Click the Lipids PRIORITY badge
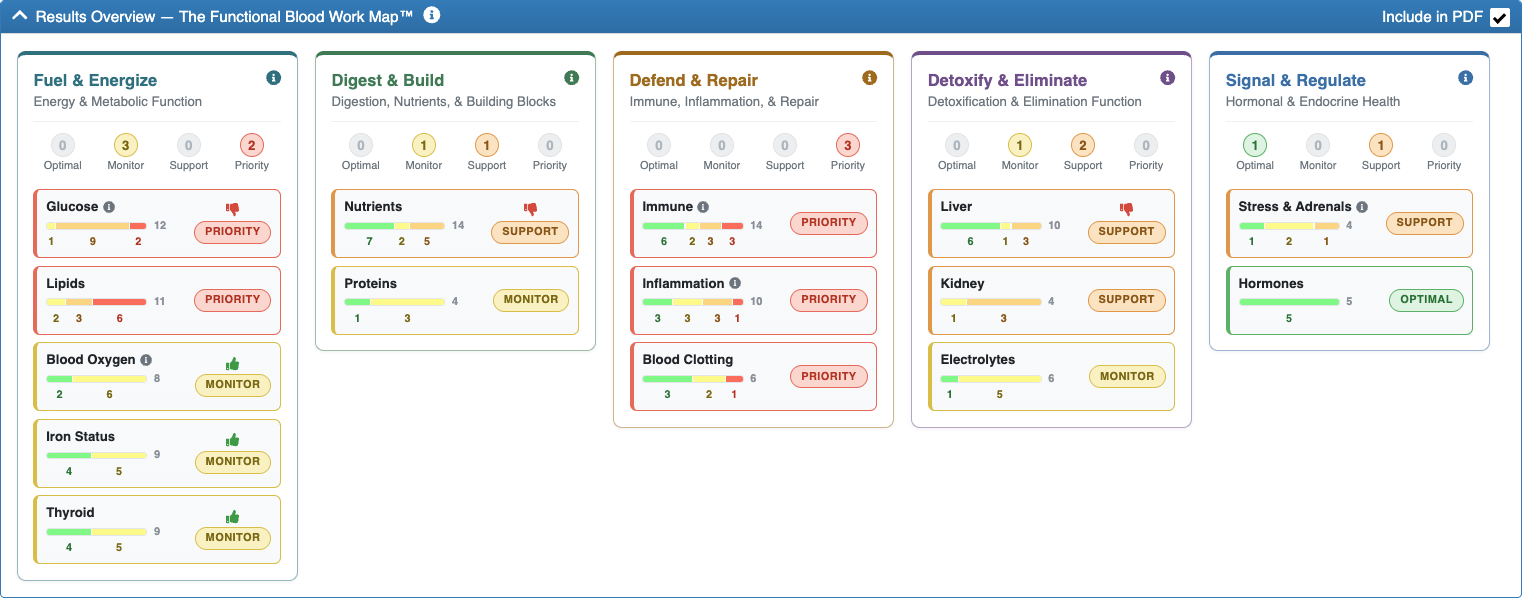This screenshot has width=1522, height=598. click(x=233, y=299)
